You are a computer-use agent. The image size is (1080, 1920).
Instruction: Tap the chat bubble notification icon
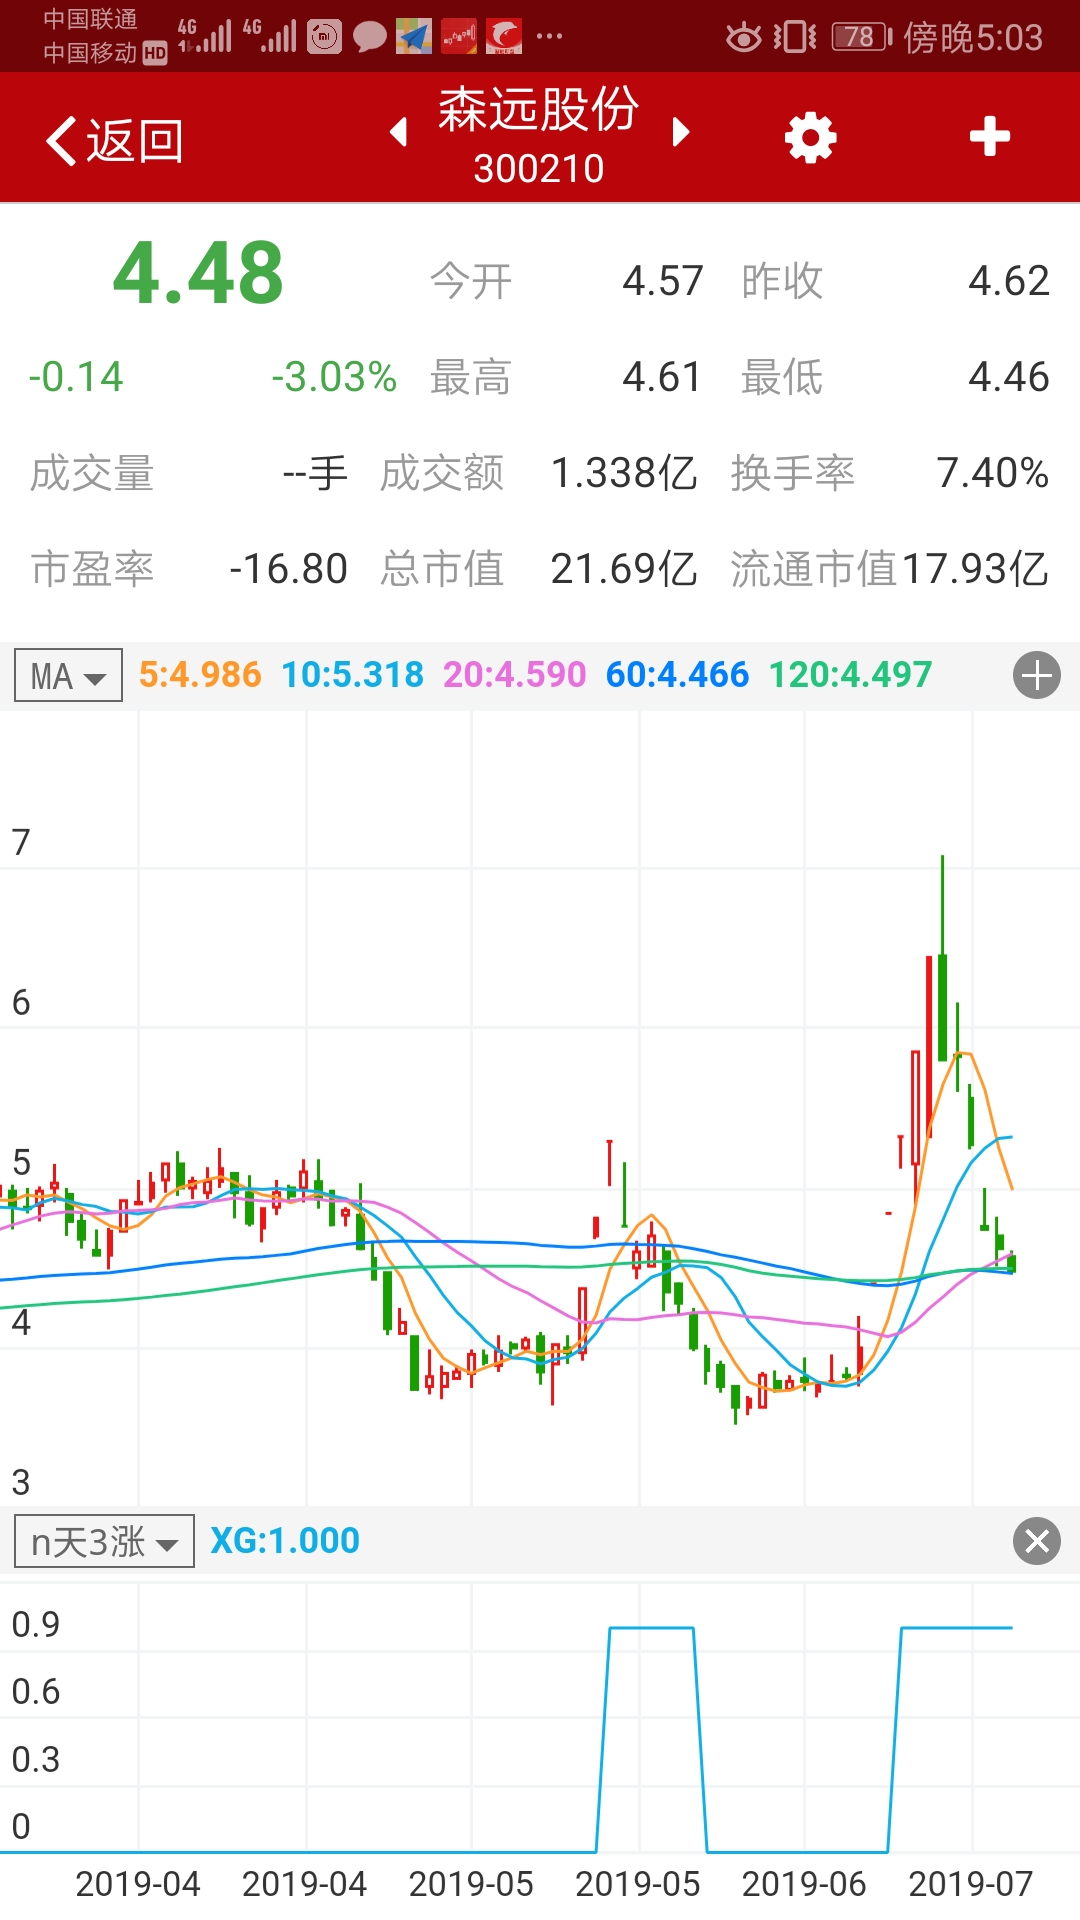[369, 37]
